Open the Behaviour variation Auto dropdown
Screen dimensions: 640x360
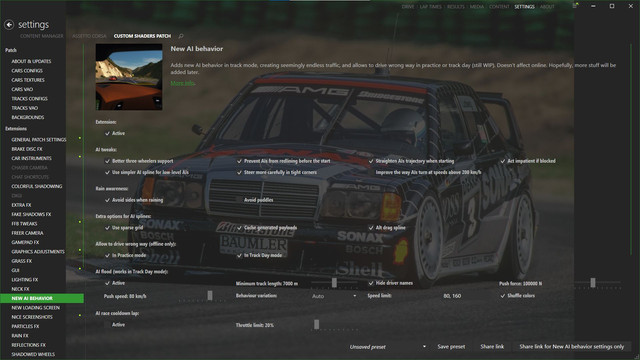coord(334,296)
